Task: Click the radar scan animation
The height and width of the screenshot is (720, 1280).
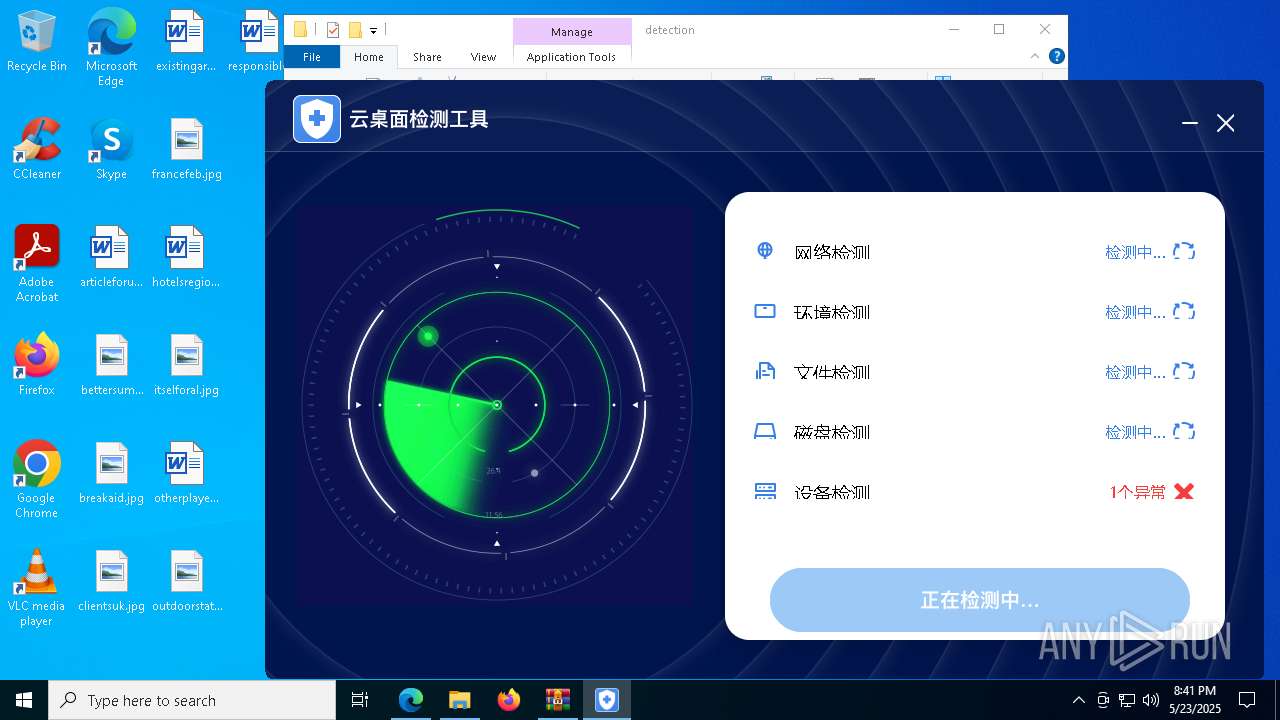Action: coord(497,405)
